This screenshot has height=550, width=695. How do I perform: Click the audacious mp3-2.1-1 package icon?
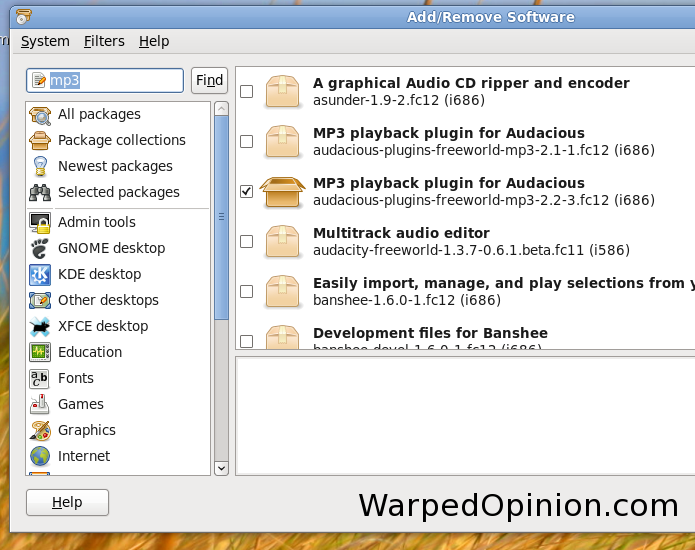point(282,142)
